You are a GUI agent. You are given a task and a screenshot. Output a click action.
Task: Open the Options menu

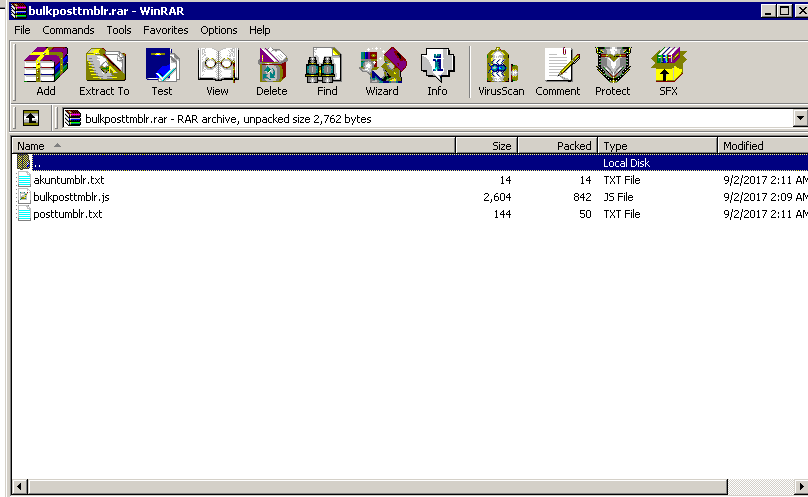pos(218,30)
